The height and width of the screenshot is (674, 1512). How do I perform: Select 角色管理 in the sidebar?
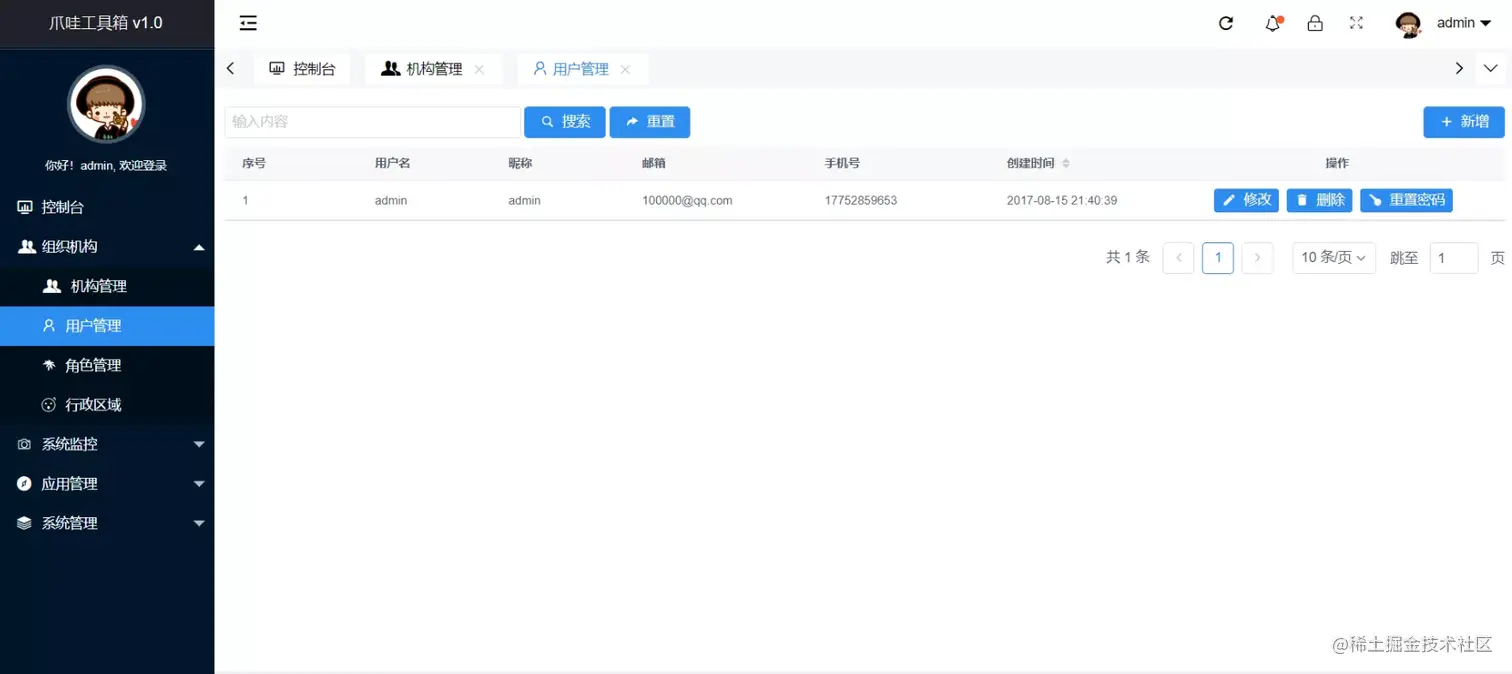click(107, 365)
